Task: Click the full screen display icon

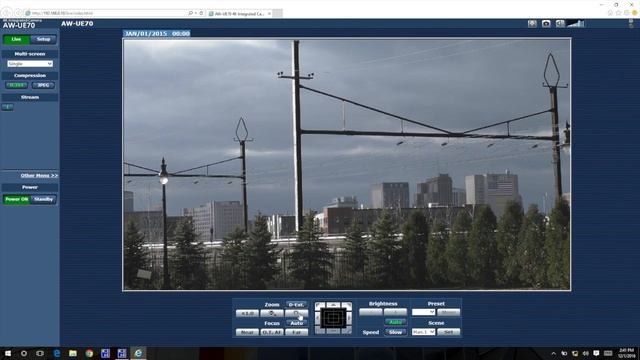Action: [532, 24]
